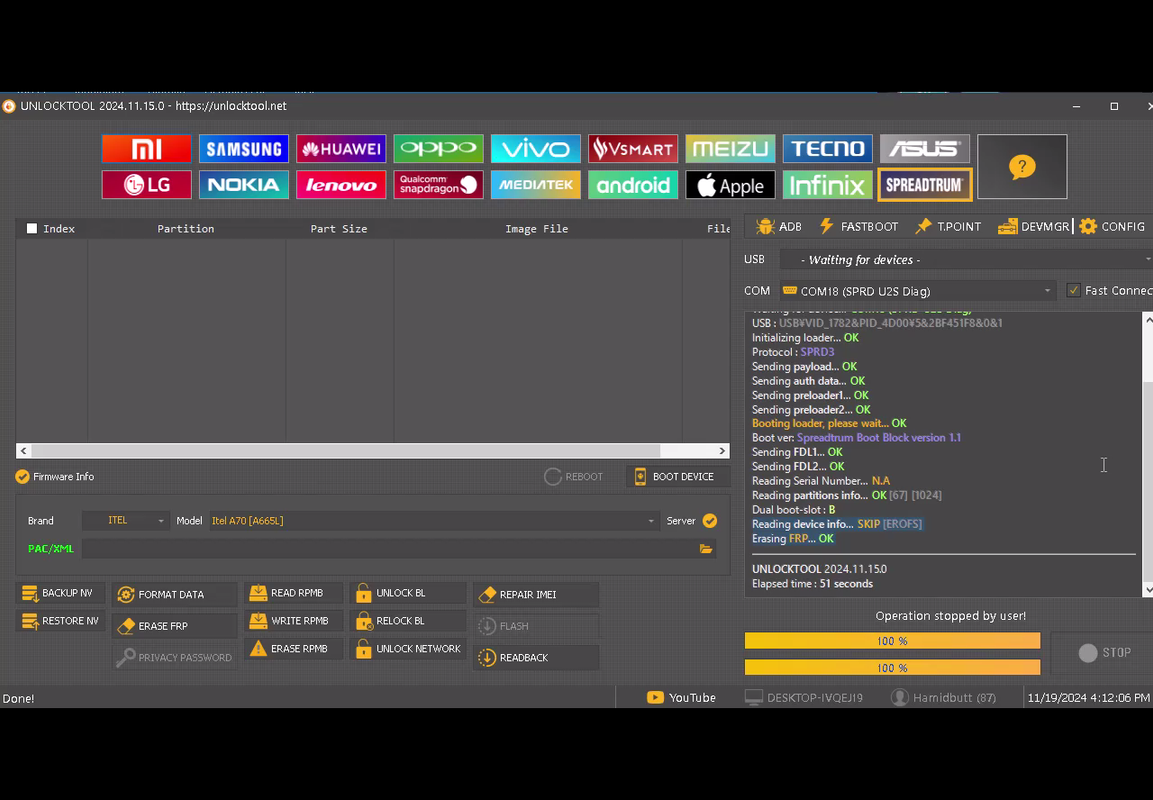Click the Partition column header
Viewport: 1153px width, 800px height.
185,229
